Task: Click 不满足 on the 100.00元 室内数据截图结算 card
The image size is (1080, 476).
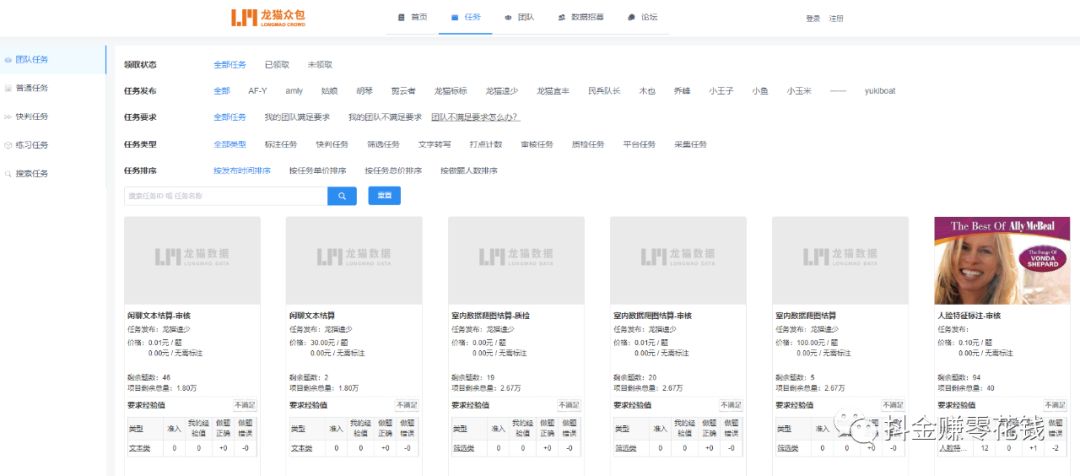Action: (893, 405)
